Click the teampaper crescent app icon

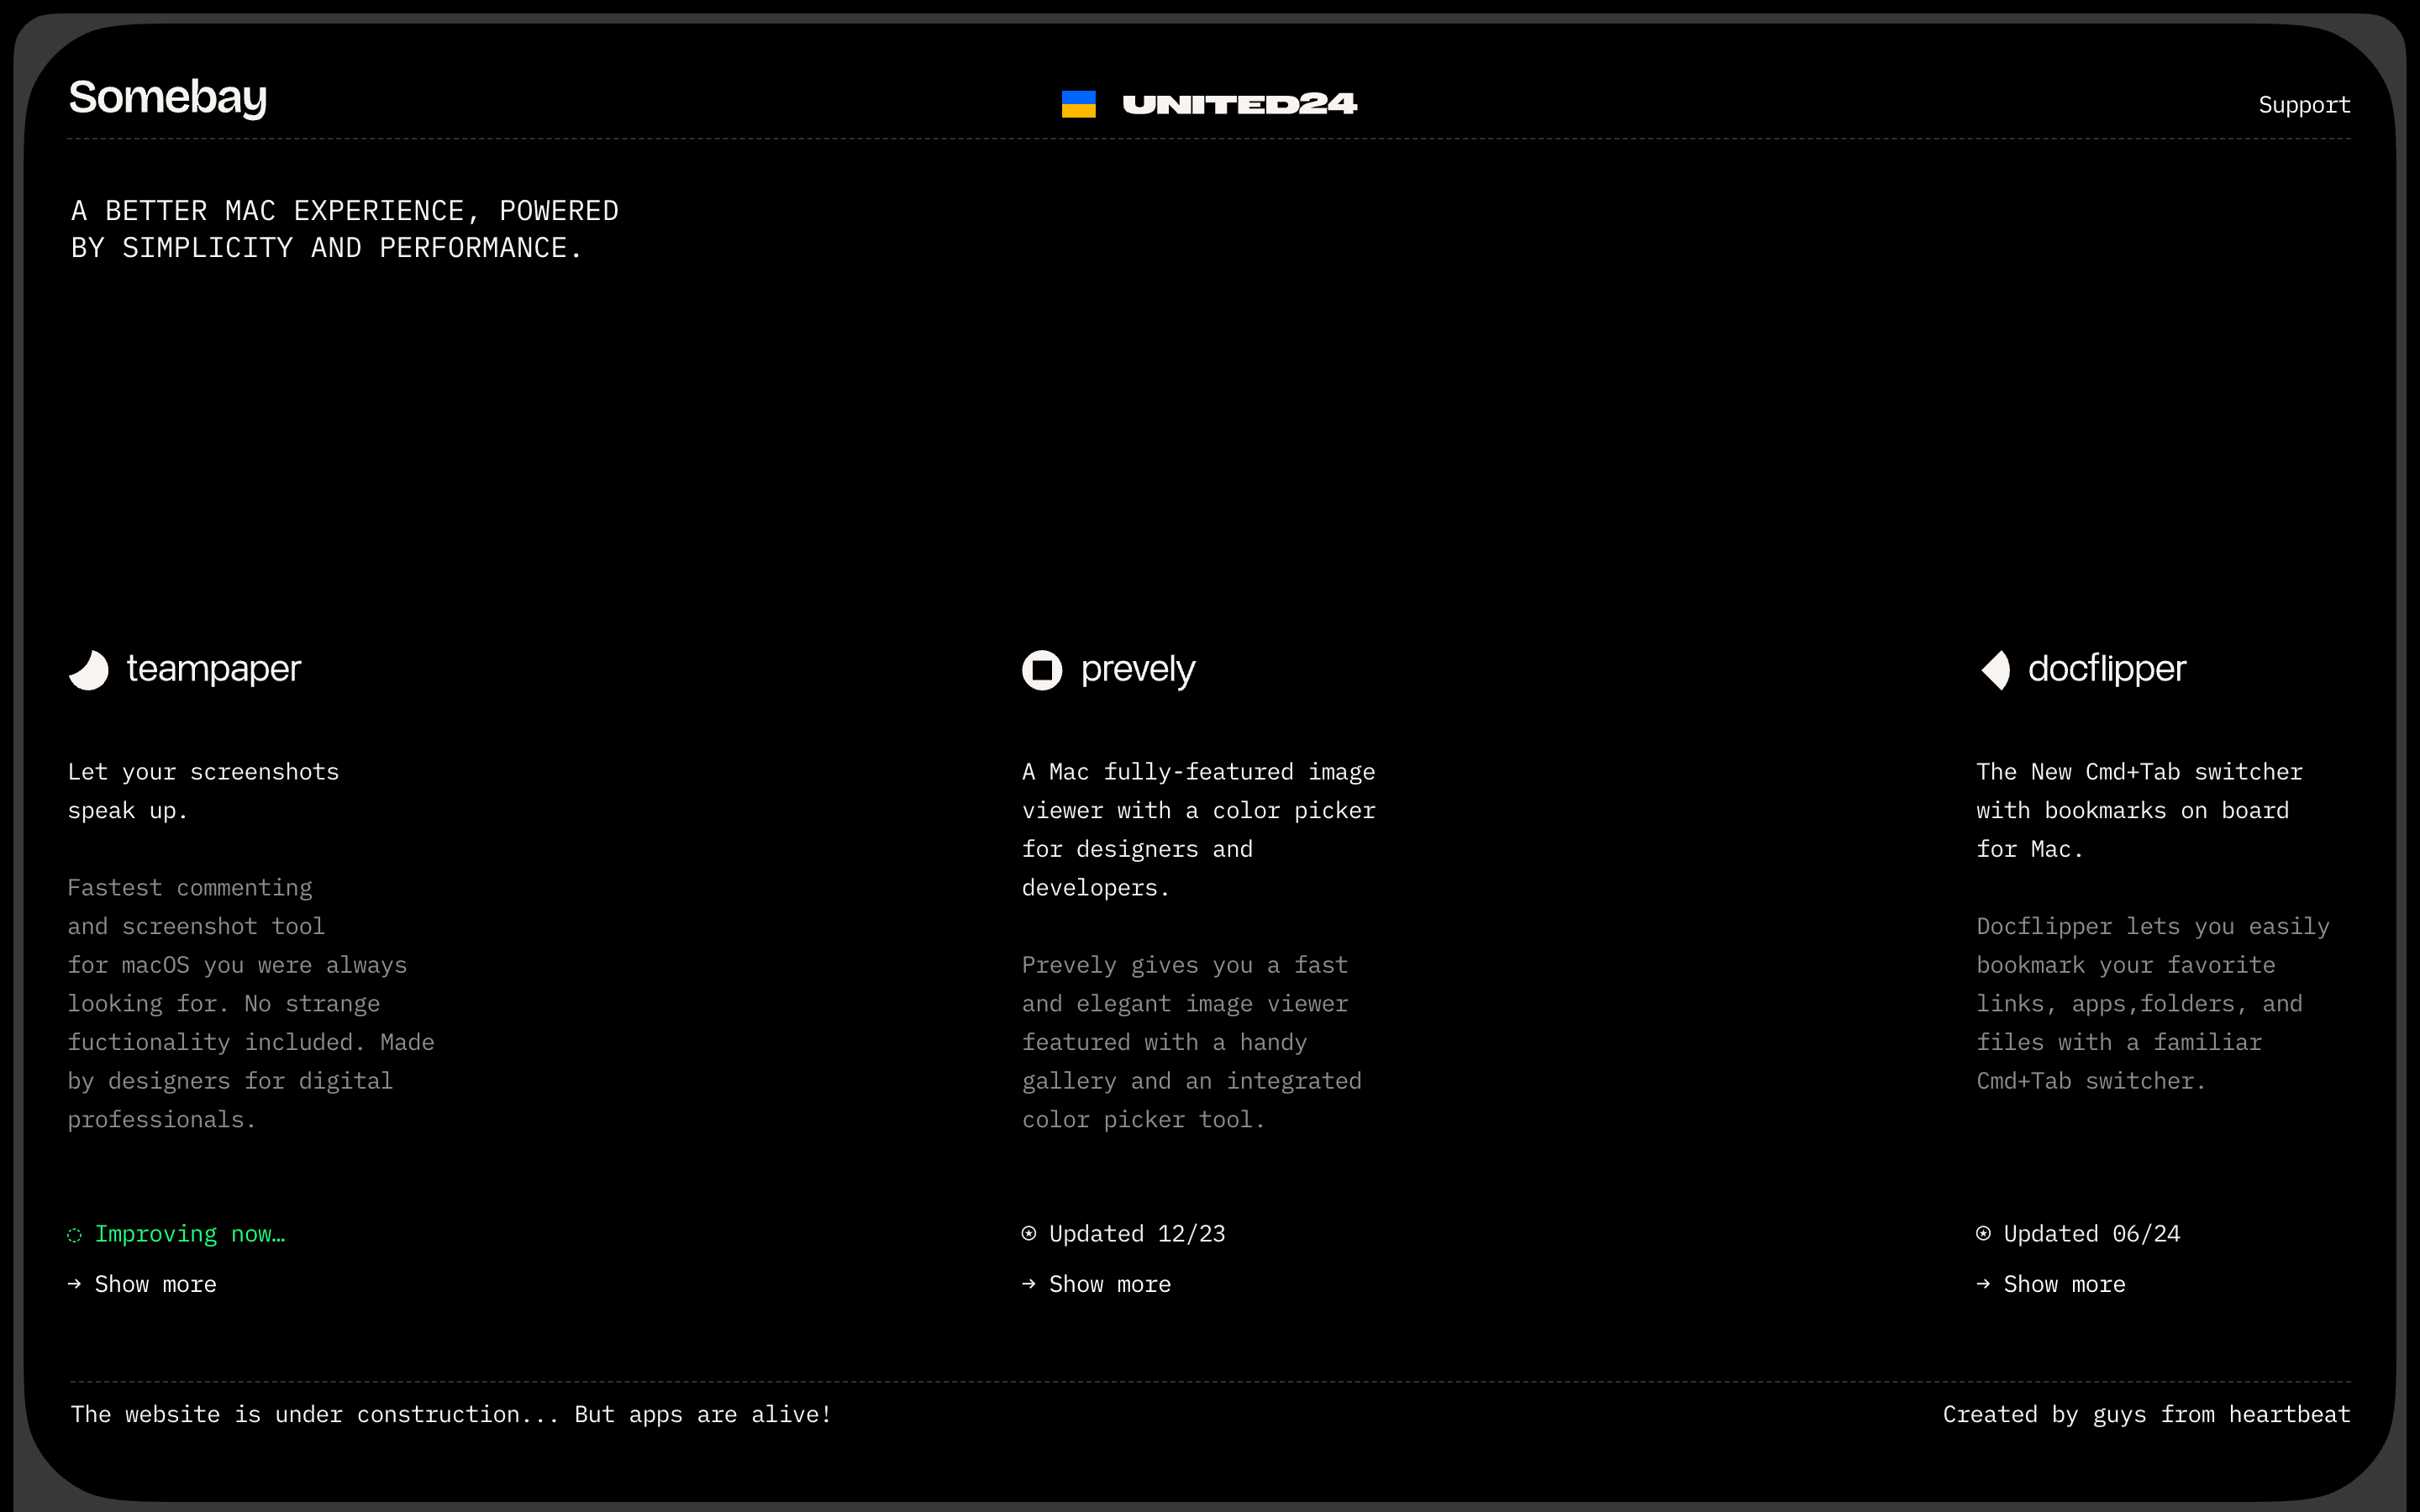(89, 670)
